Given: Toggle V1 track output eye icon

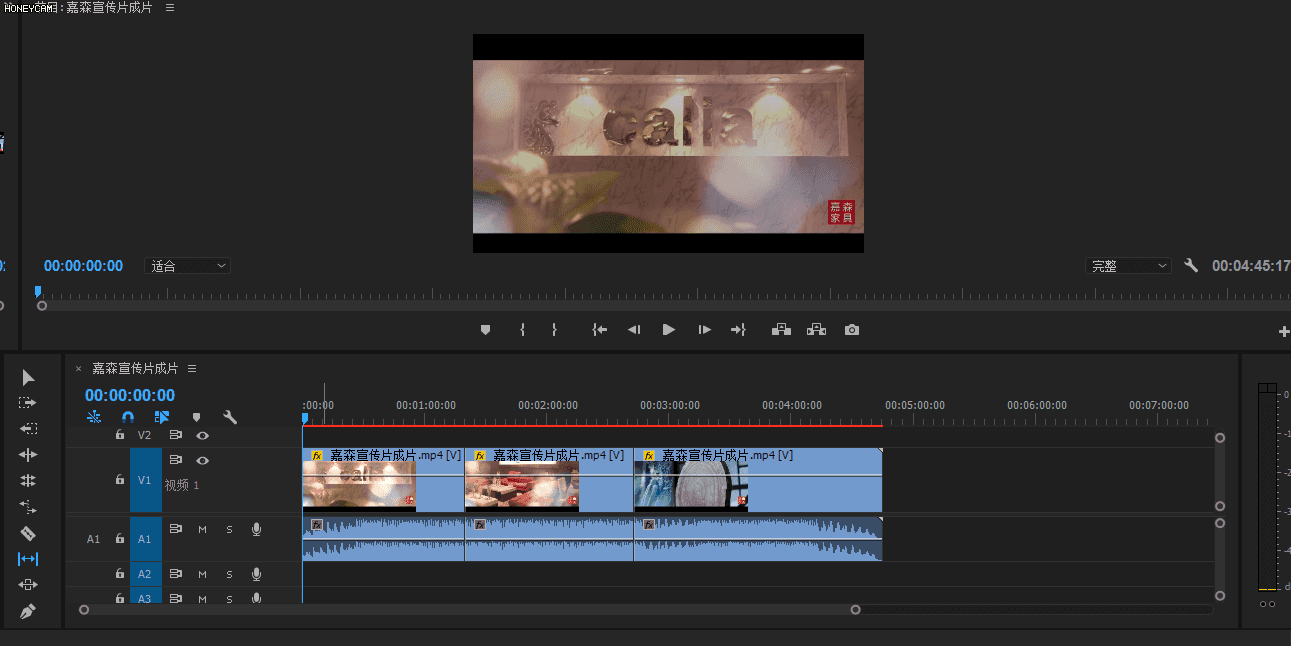Looking at the screenshot, I should 202,460.
